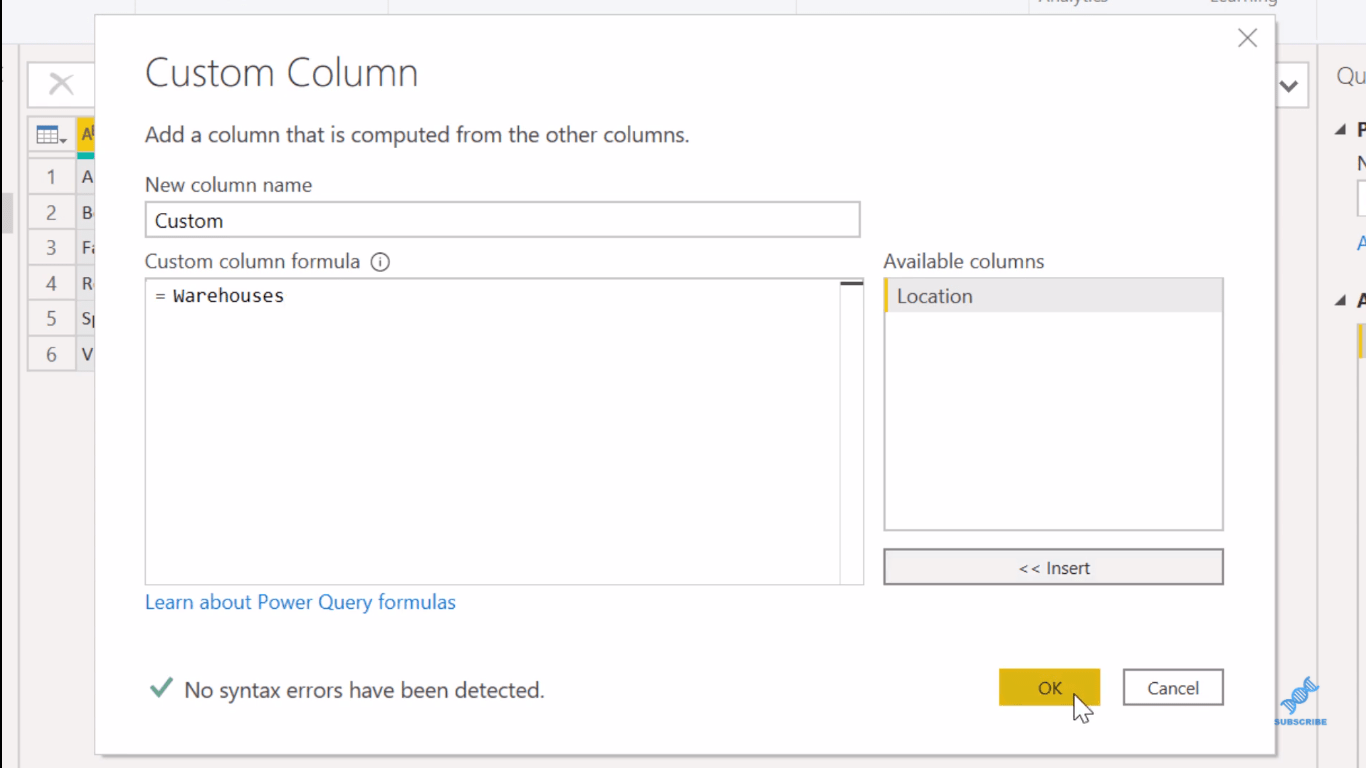The height and width of the screenshot is (768, 1366).
Task: Click the Subscribe DNA logo
Action: (x=1300, y=701)
